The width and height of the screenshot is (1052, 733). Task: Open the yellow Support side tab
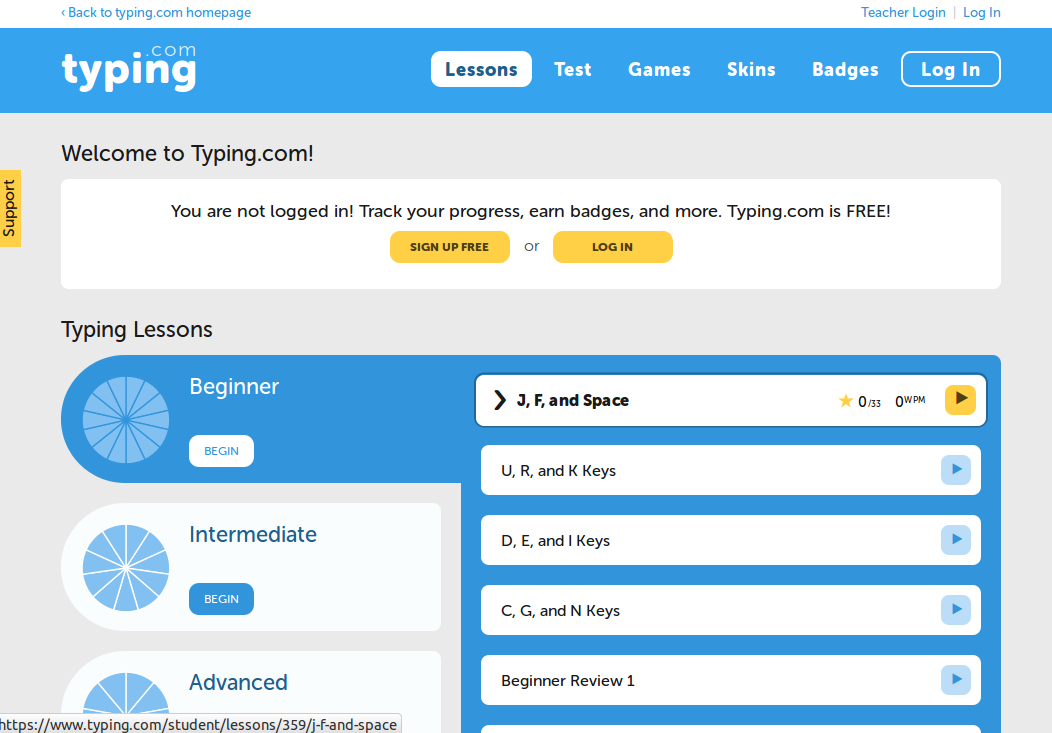[10, 209]
